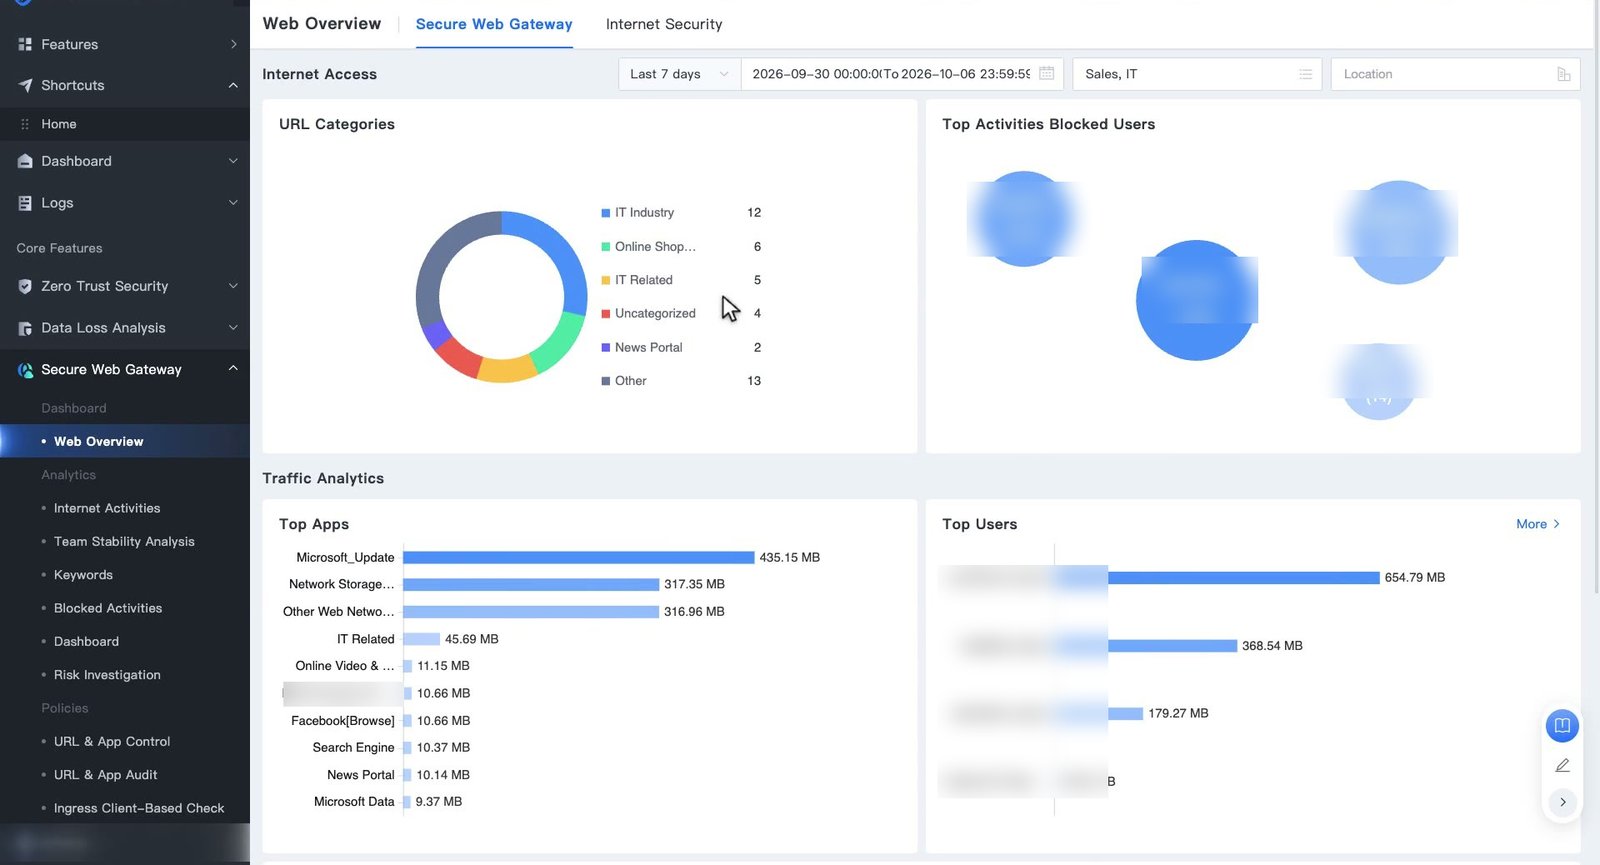
Task: Open the calendar icon in date range
Action: [1047, 74]
